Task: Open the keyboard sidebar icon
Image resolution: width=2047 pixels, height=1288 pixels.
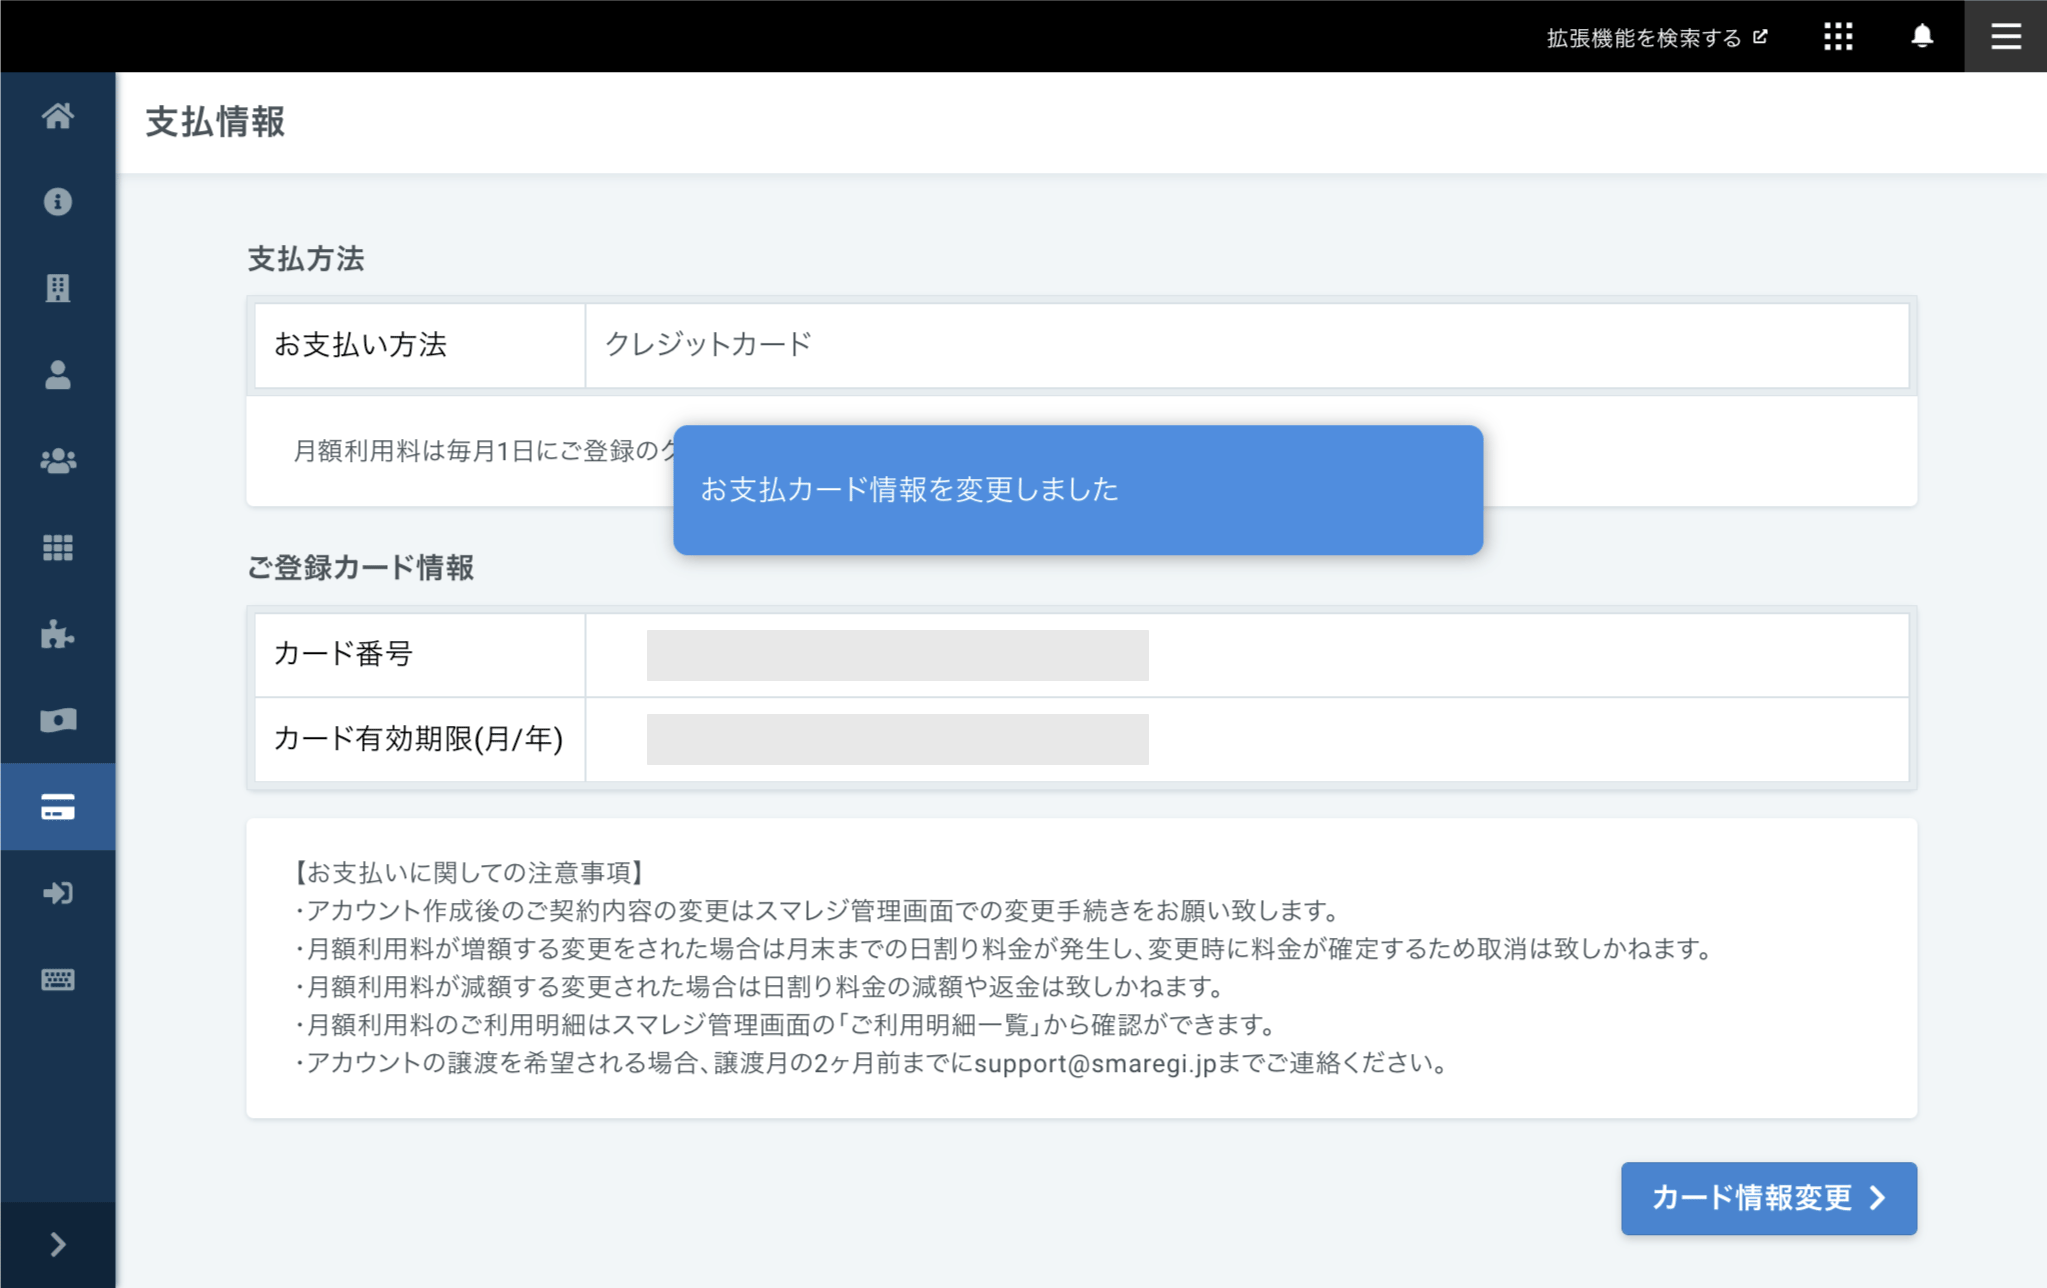Action: 58,979
